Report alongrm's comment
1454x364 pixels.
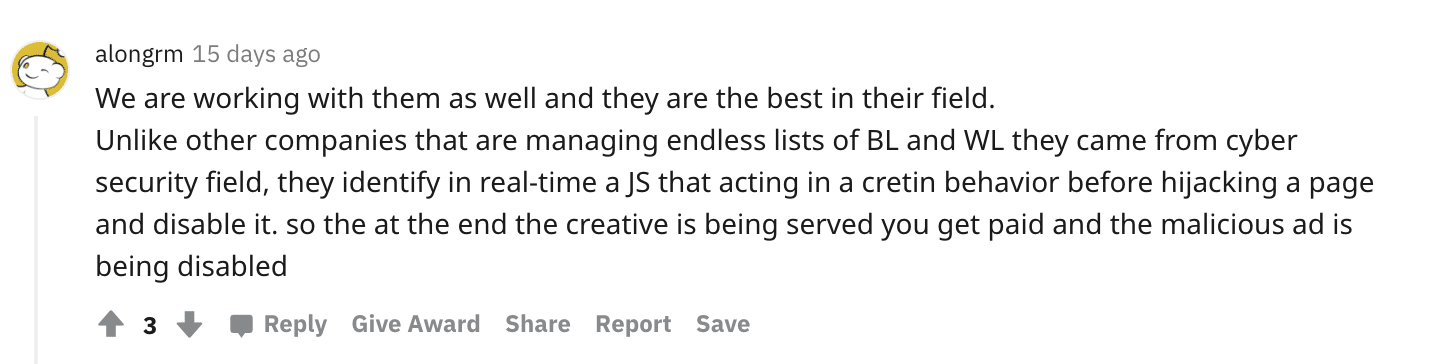pos(633,324)
